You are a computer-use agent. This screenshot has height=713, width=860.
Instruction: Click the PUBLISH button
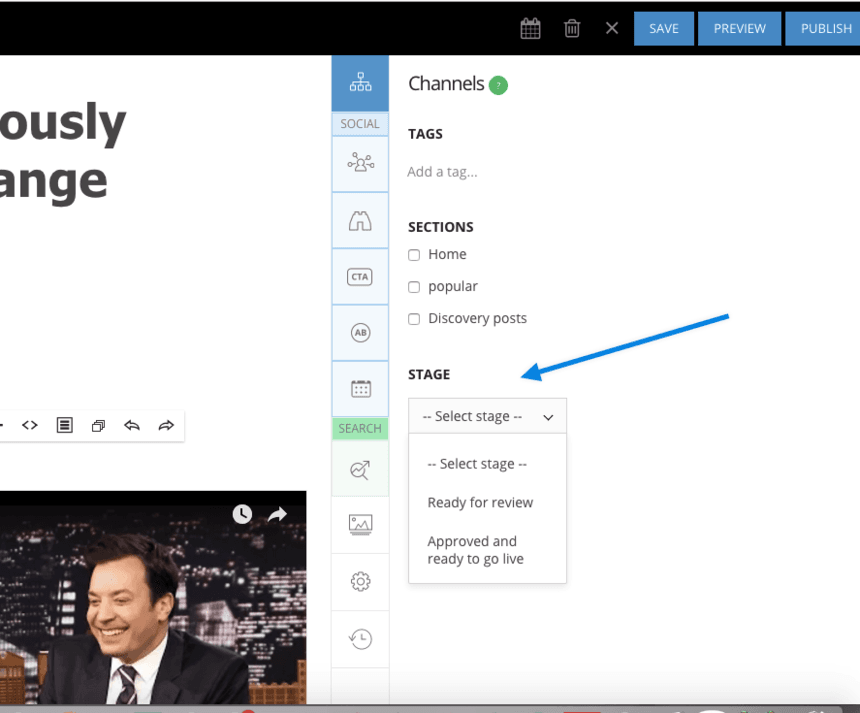pos(825,28)
